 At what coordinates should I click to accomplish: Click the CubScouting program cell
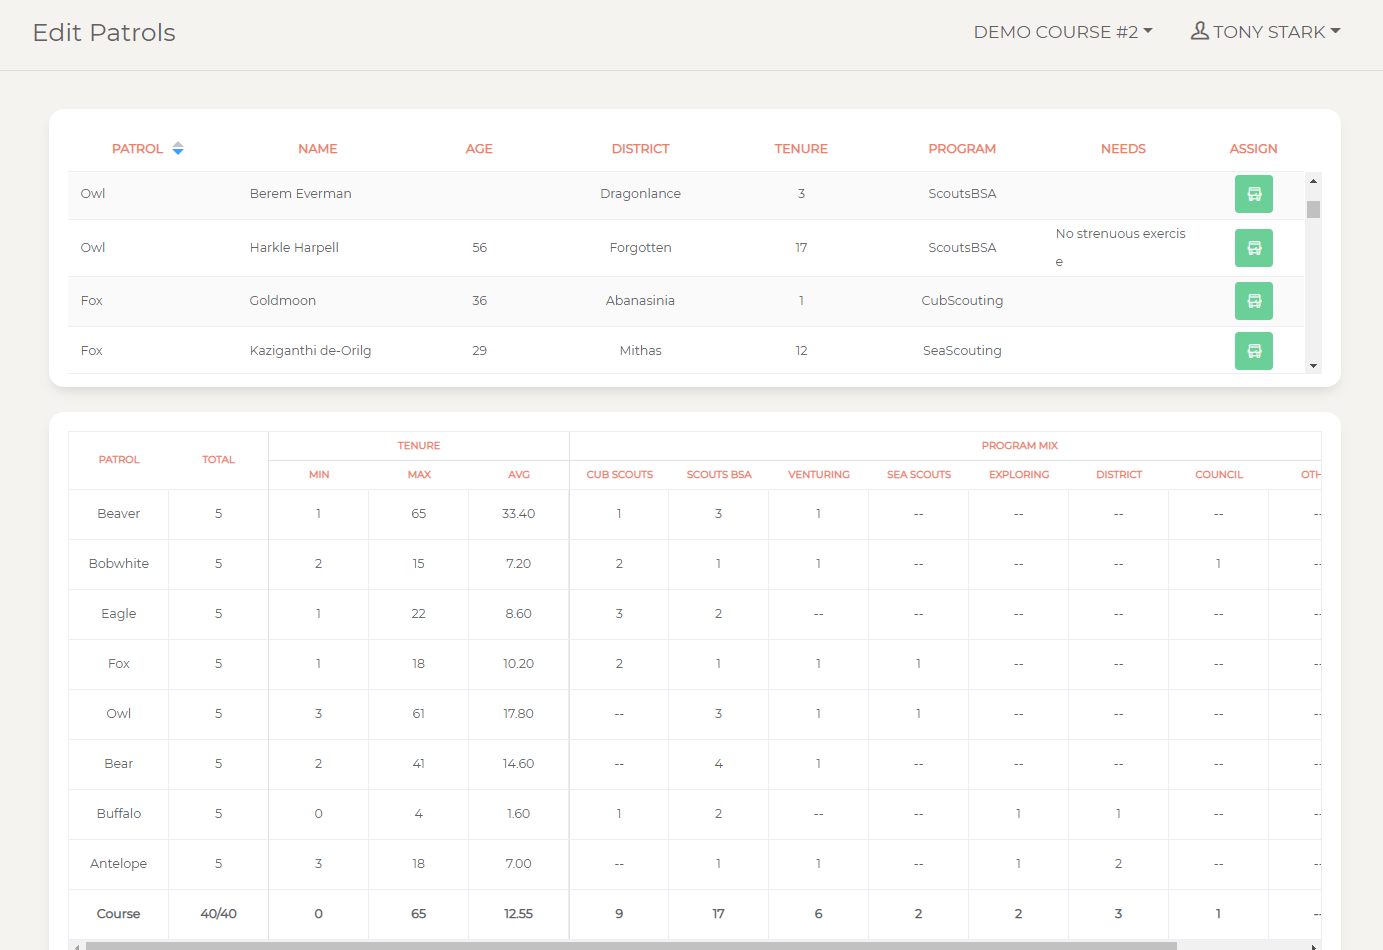[x=962, y=301]
